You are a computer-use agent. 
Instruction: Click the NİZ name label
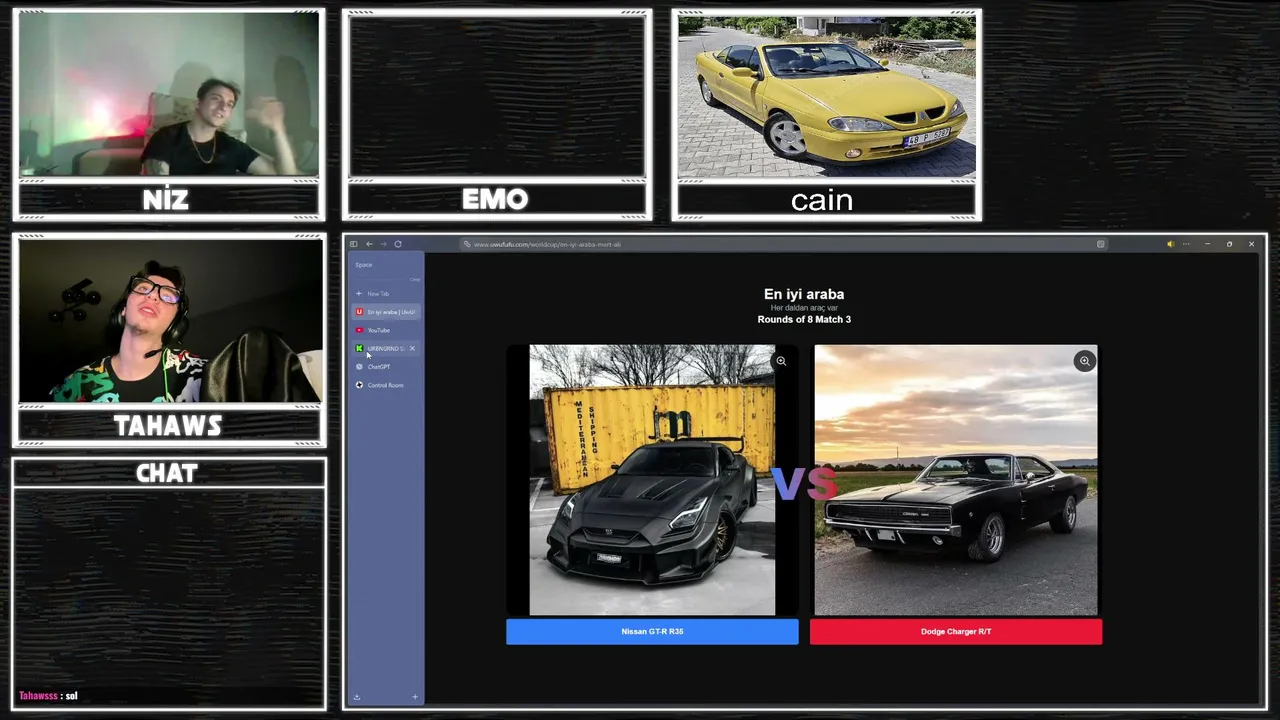point(166,200)
